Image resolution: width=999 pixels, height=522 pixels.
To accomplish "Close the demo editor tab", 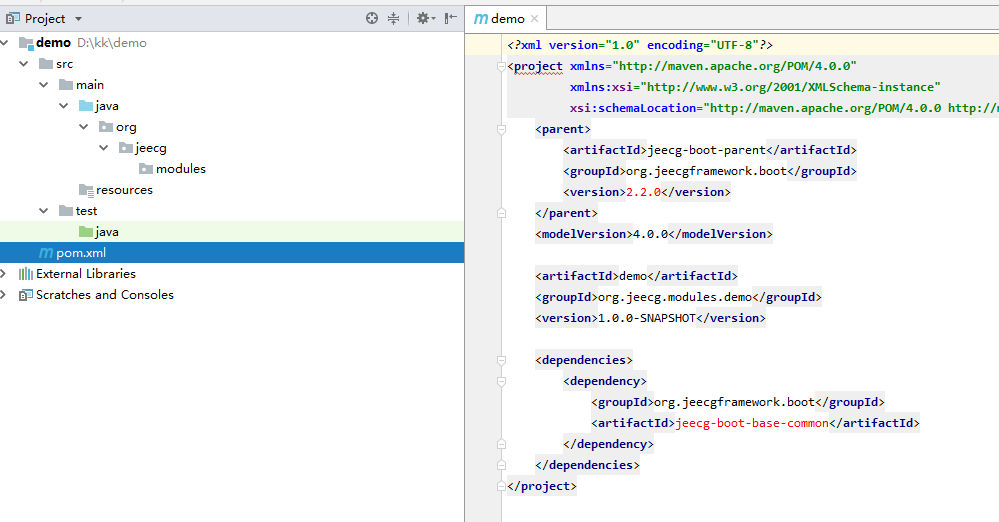I will coord(535,18).
